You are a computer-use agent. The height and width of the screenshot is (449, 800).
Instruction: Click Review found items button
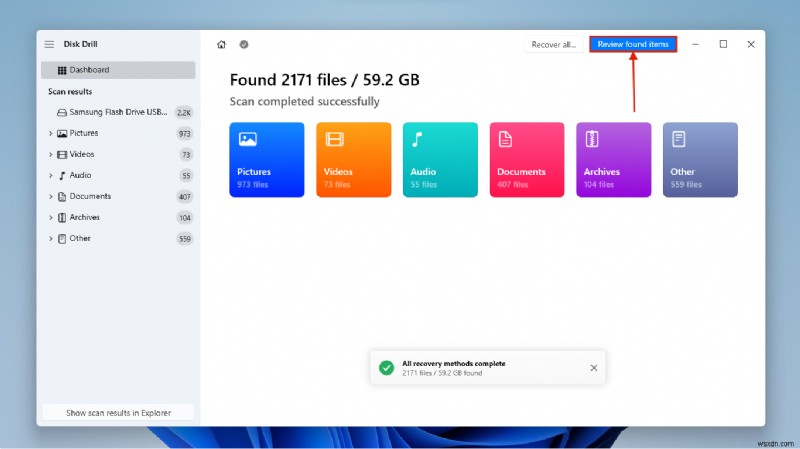tap(633, 44)
